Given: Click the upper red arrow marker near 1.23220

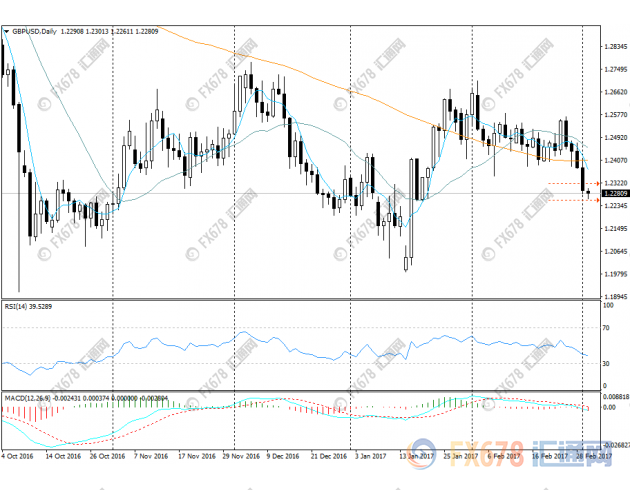Looking at the screenshot, I should coord(599,185).
